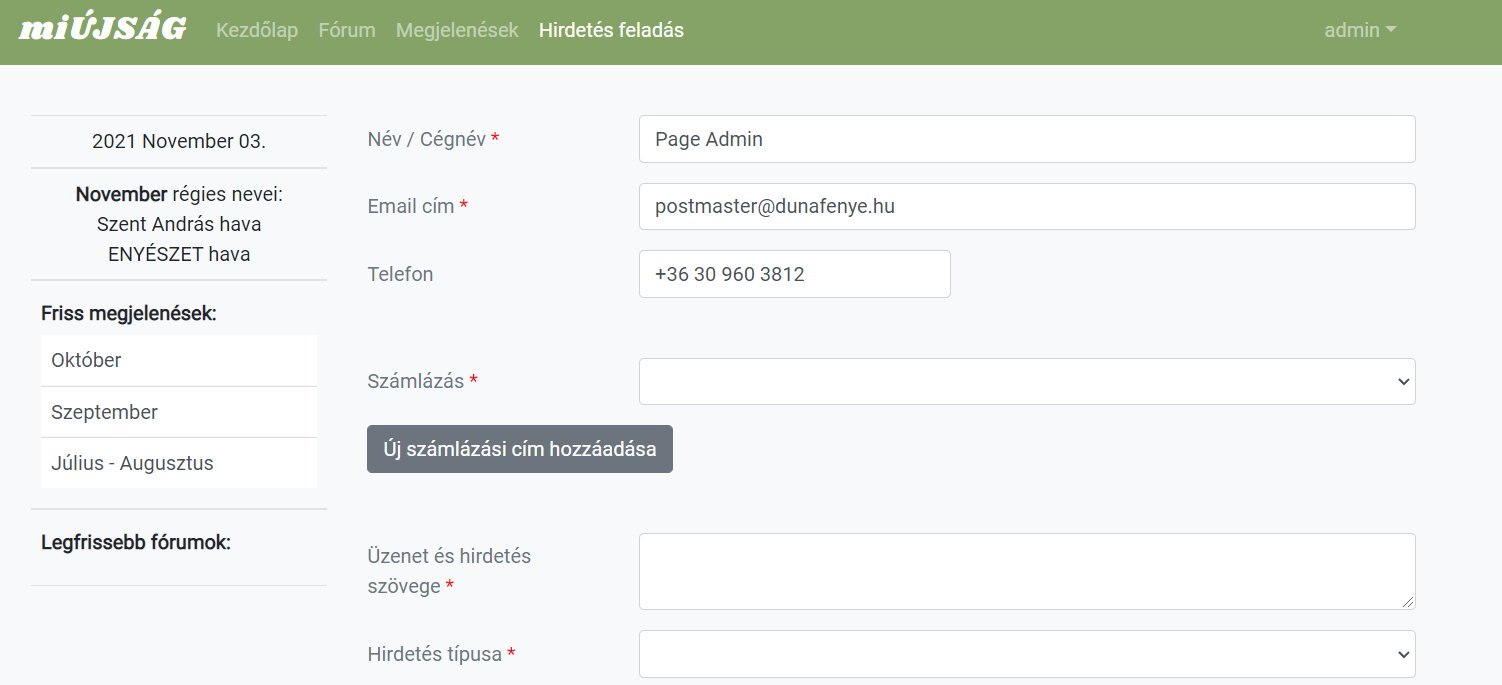This screenshot has height=685, width=1502.
Task: Click the 'Legfrissebb fórumok:' heading
Action: click(136, 543)
